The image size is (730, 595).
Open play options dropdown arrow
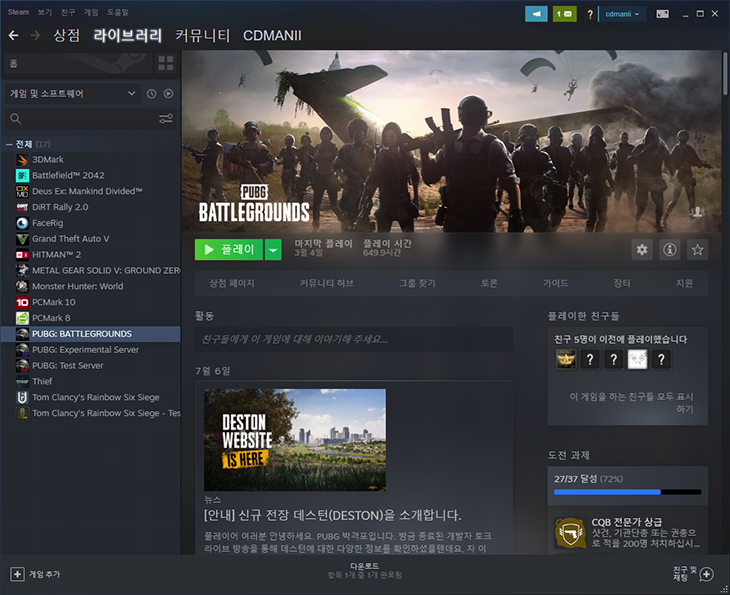[273, 250]
